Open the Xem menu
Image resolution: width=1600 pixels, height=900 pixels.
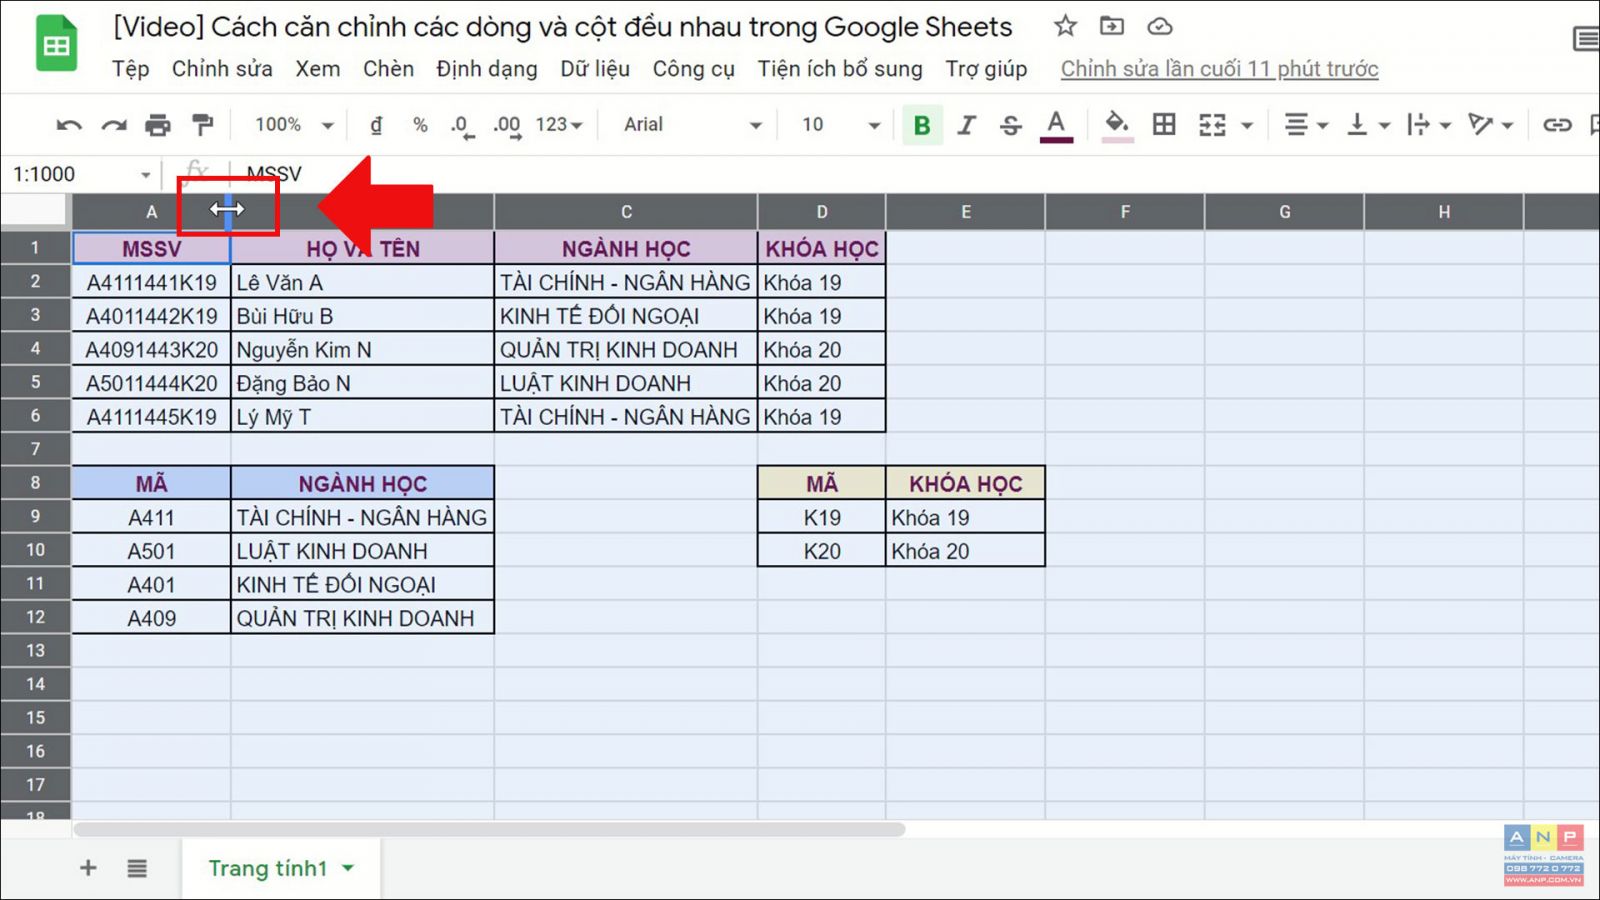pyautogui.click(x=317, y=69)
